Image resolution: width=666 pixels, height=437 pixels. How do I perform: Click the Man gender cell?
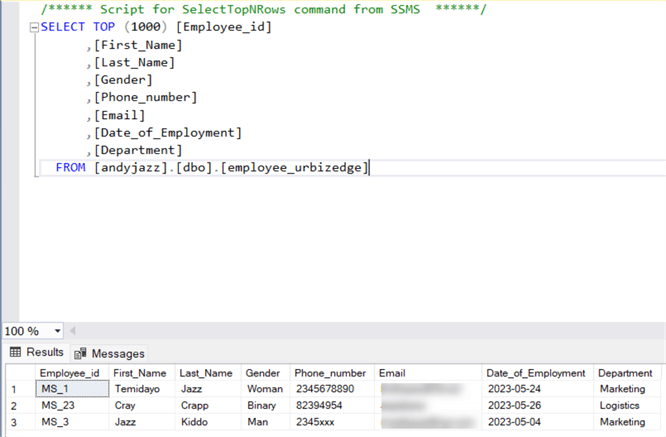coord(266,422)
